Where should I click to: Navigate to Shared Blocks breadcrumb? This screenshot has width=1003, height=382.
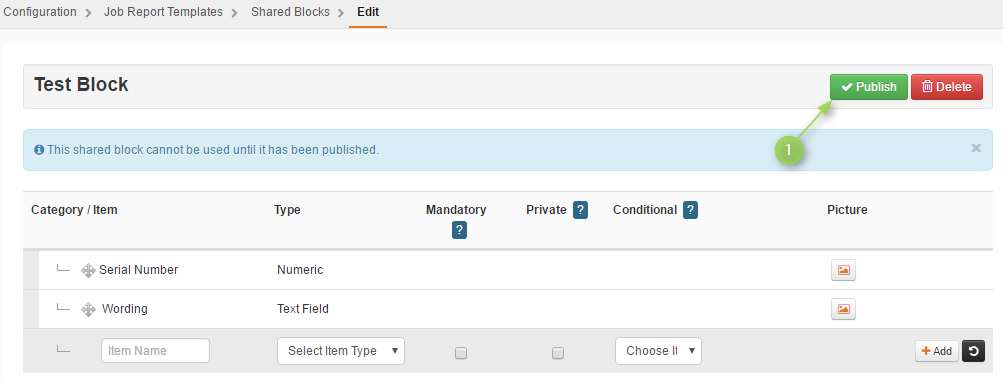pos(290,12)
